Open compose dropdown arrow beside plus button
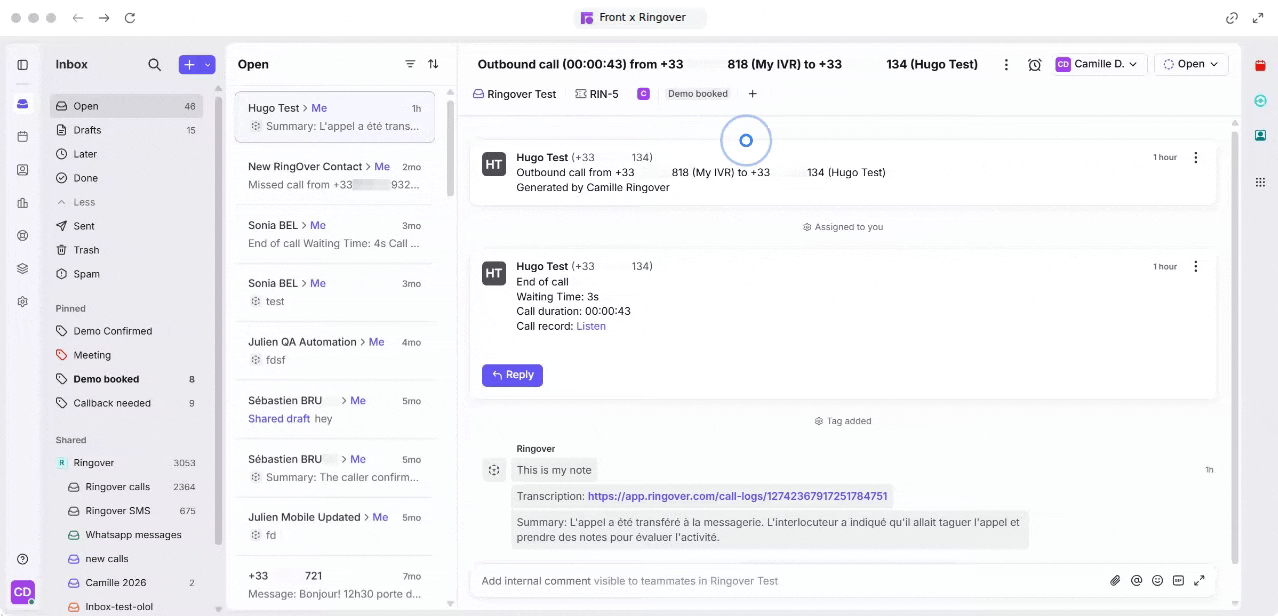The image size is (1278, 616). pyautogui.click(x=208, y=64)
